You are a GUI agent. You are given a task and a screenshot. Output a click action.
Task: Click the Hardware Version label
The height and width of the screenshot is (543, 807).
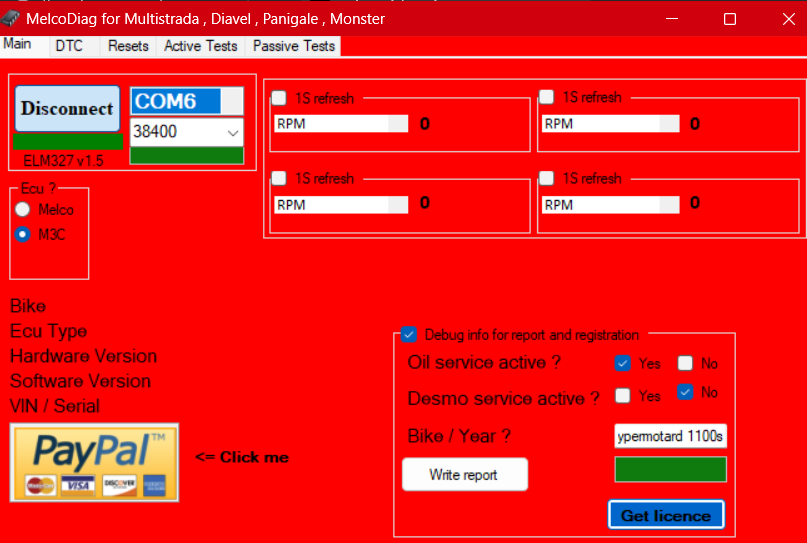[x=83, y=356]
